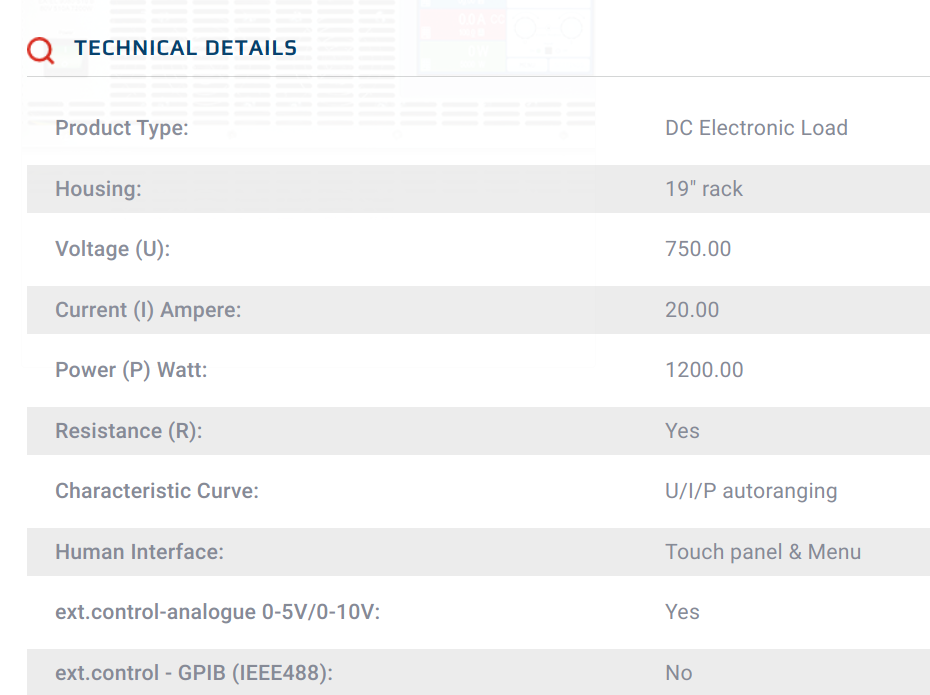Screen dimensions: 930x695
Task: Select the Resistance (R) label
Action: pos(129,431)
